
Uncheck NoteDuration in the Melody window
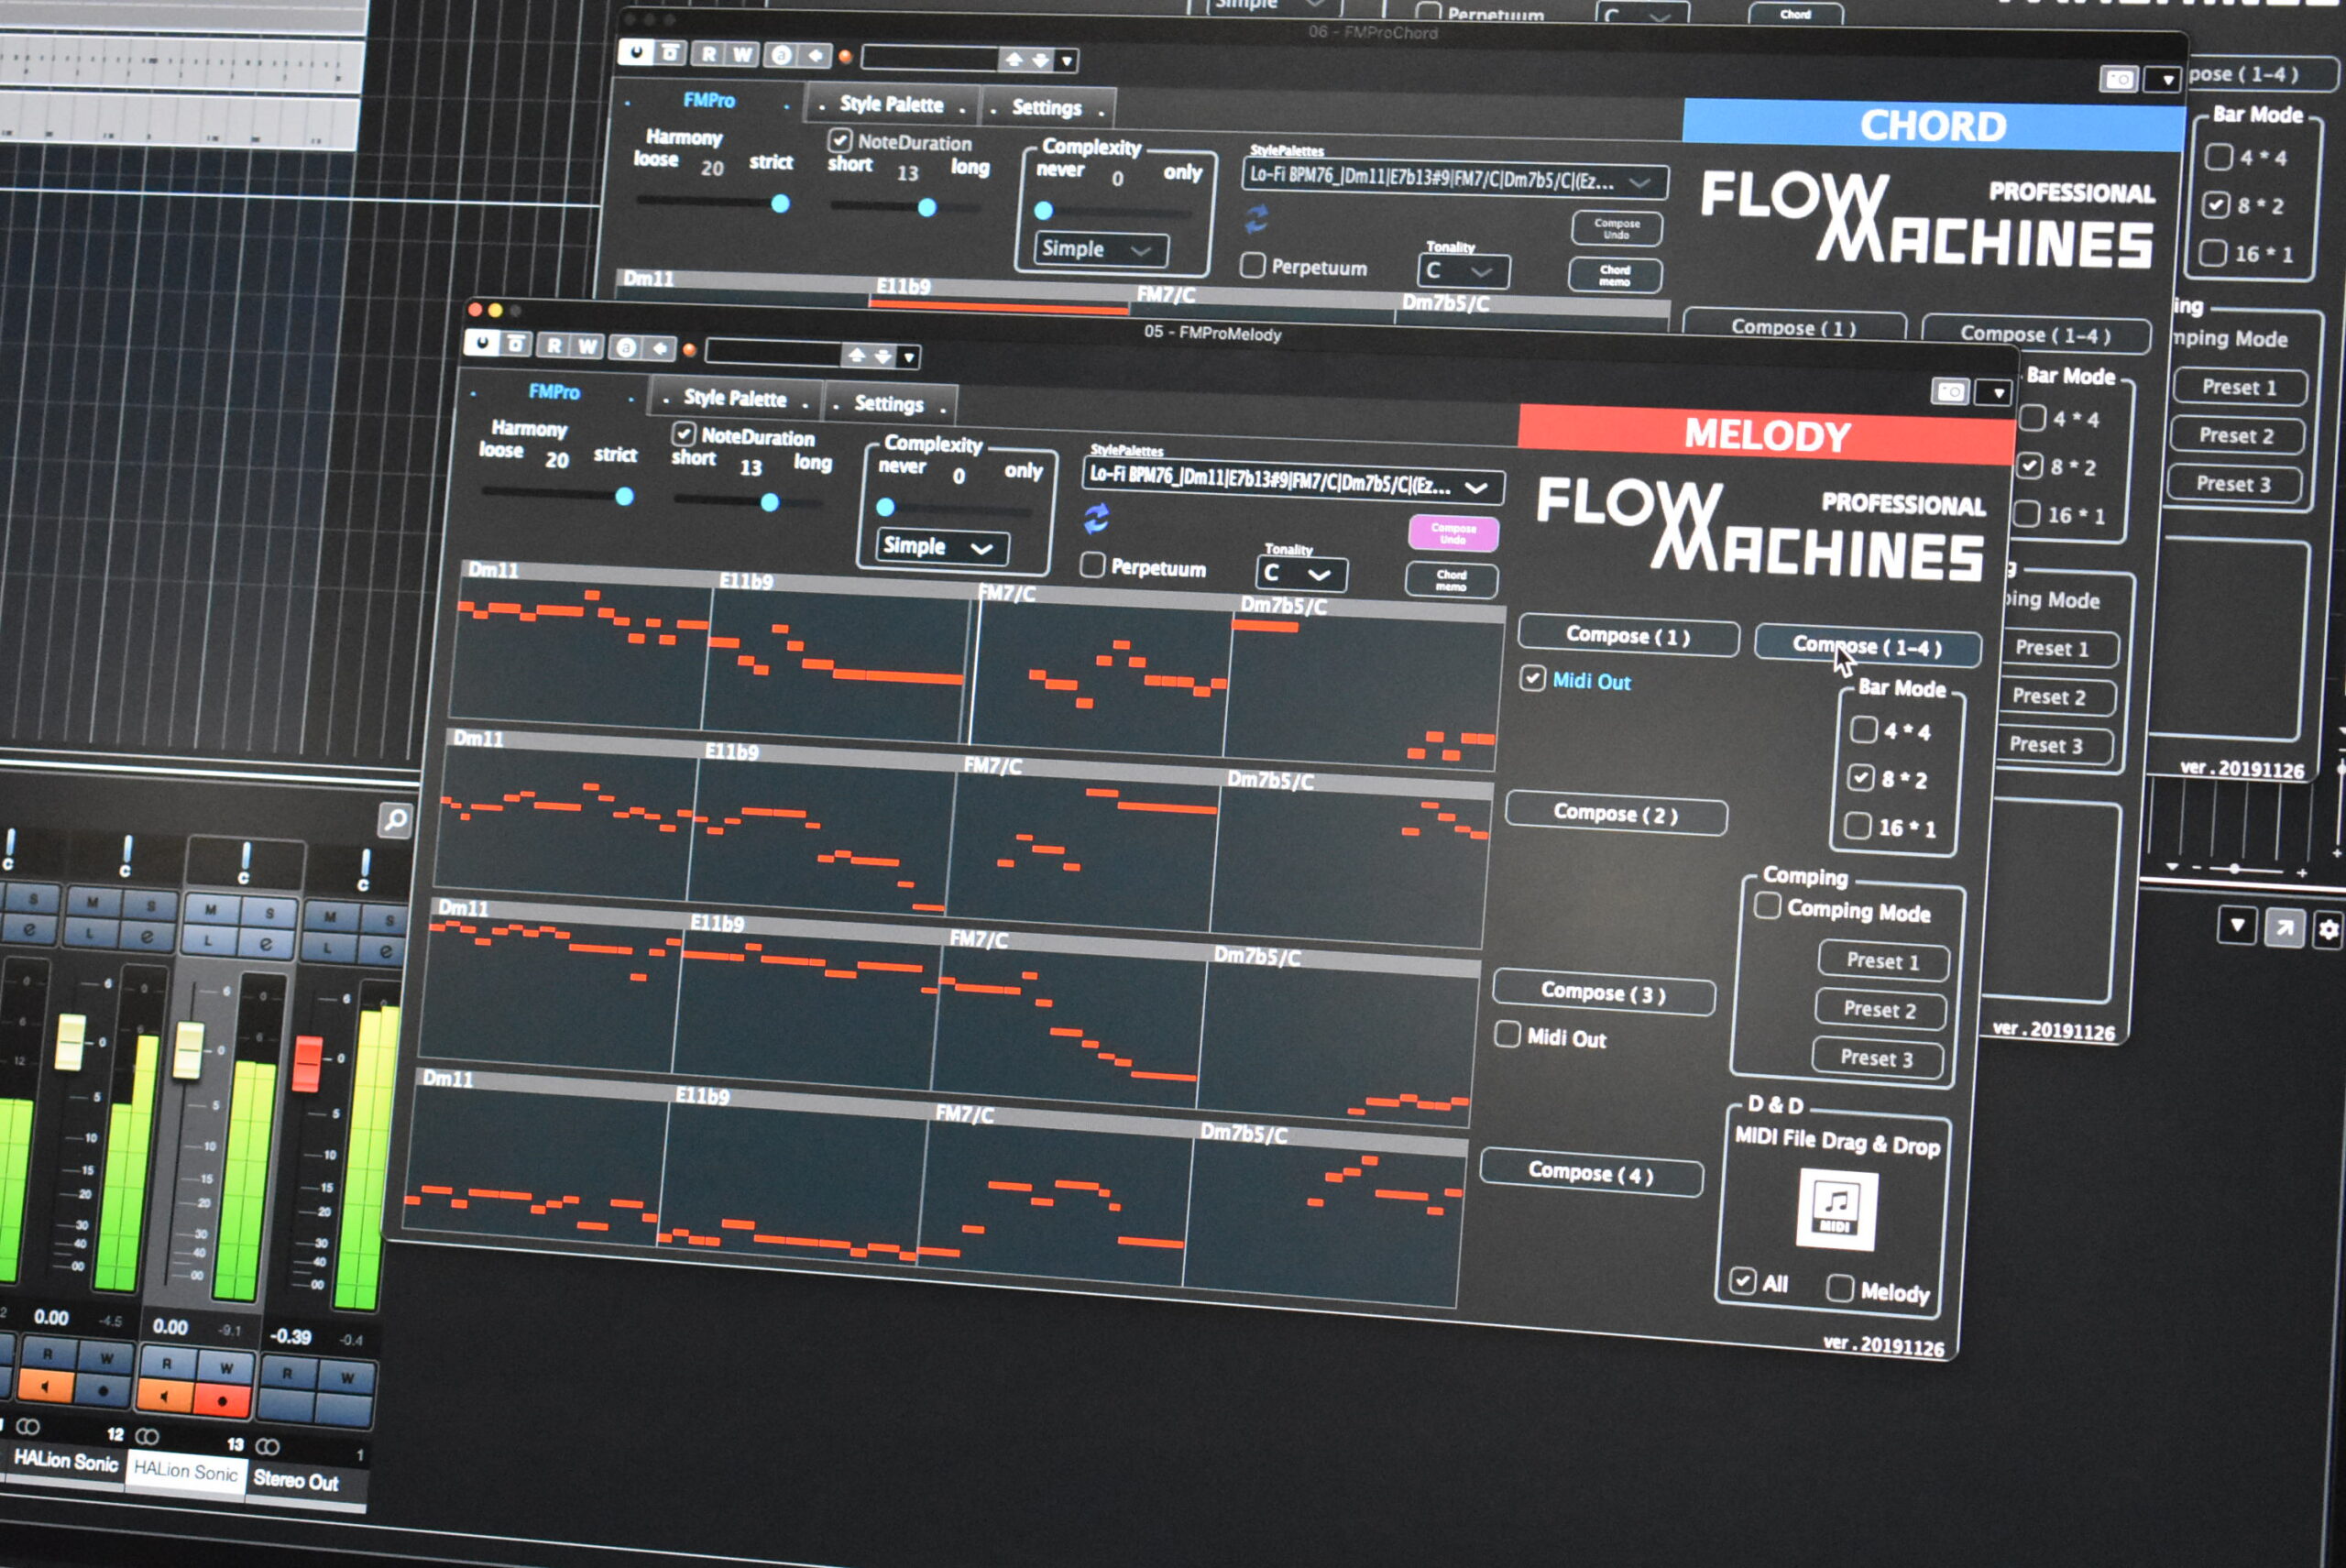coord(684,433)
